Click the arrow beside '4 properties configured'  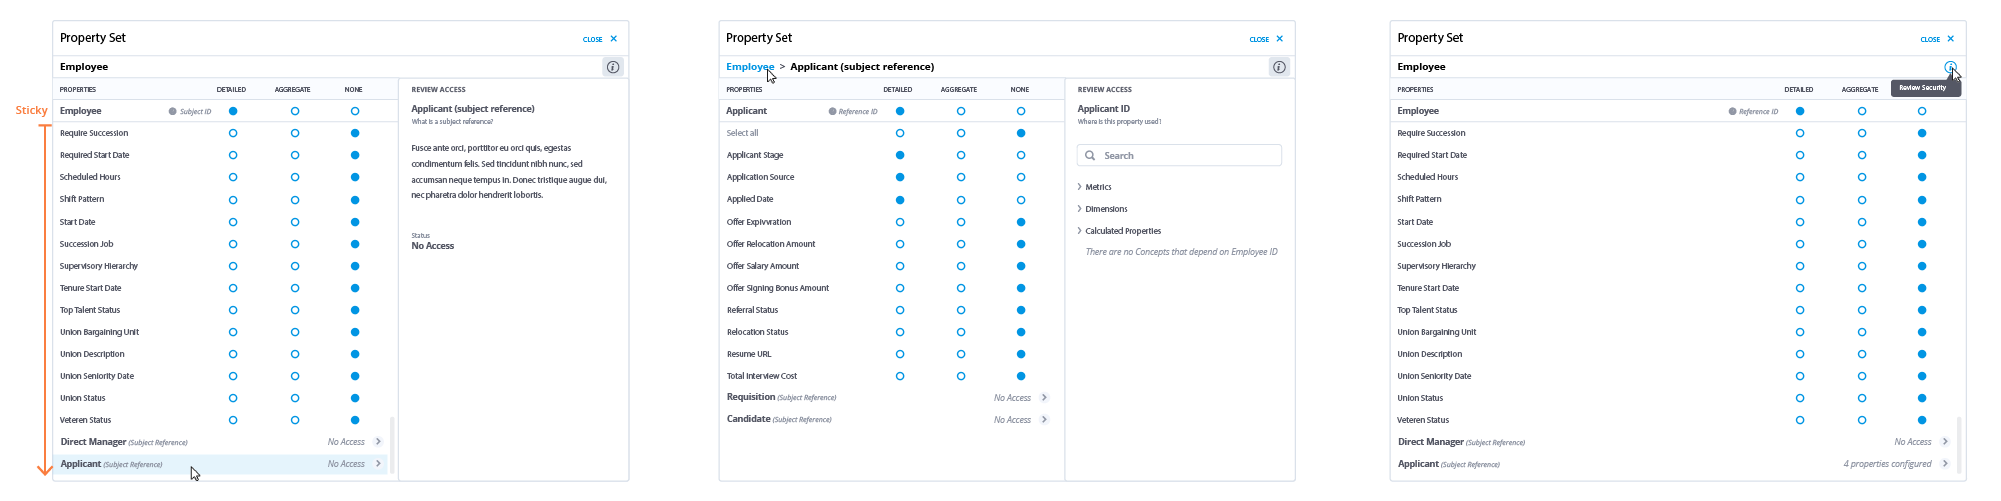click(x=1945, y=464)
